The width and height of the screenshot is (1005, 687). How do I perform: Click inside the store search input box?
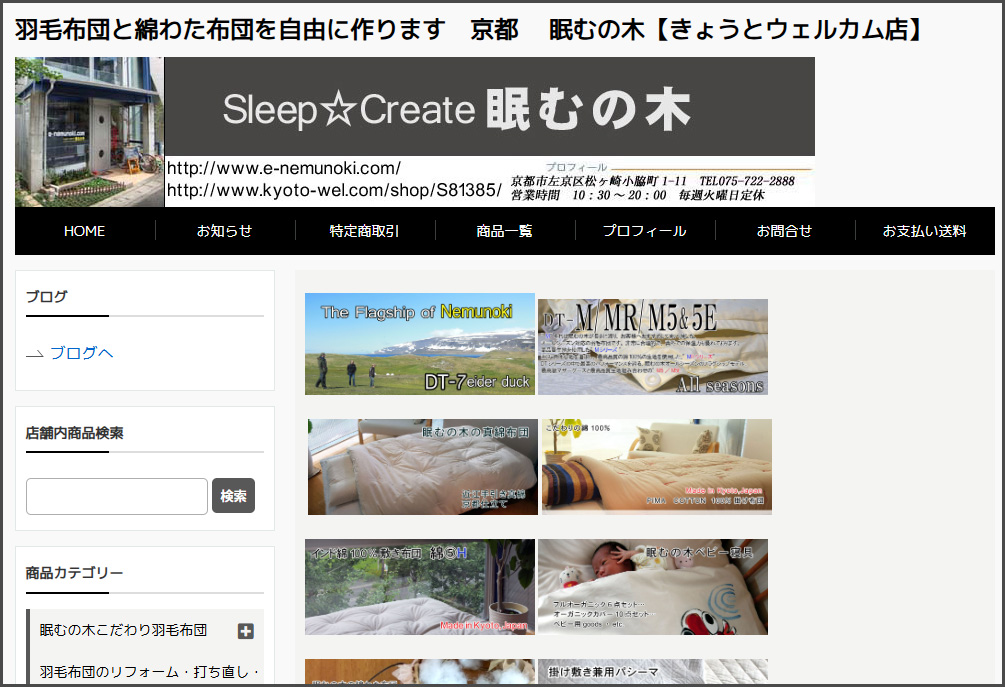click(x=116, y=496)
